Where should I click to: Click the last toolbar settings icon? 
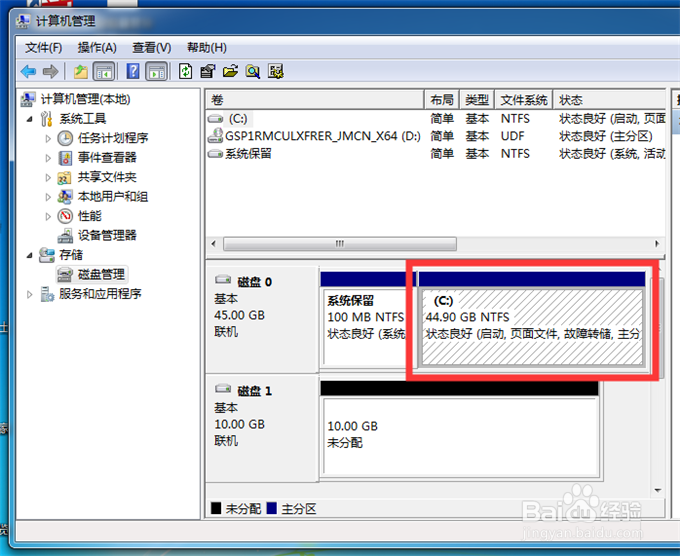coord(275,71)
